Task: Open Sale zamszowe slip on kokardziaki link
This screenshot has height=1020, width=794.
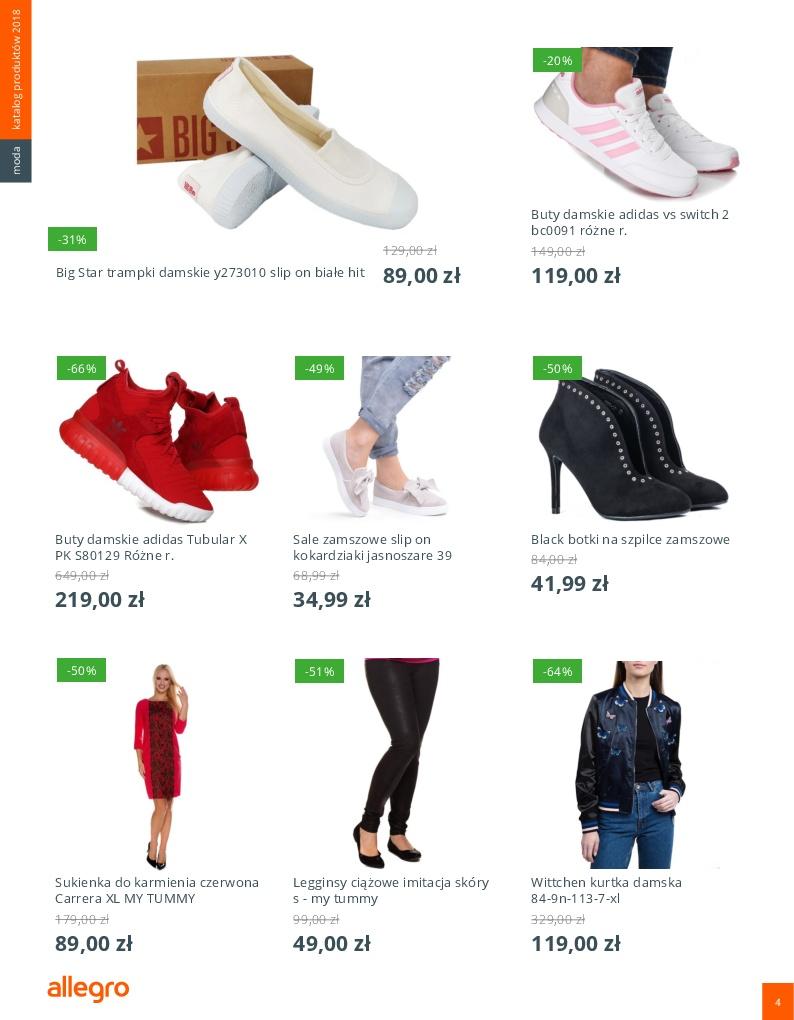Action: (x=372, y=547)
